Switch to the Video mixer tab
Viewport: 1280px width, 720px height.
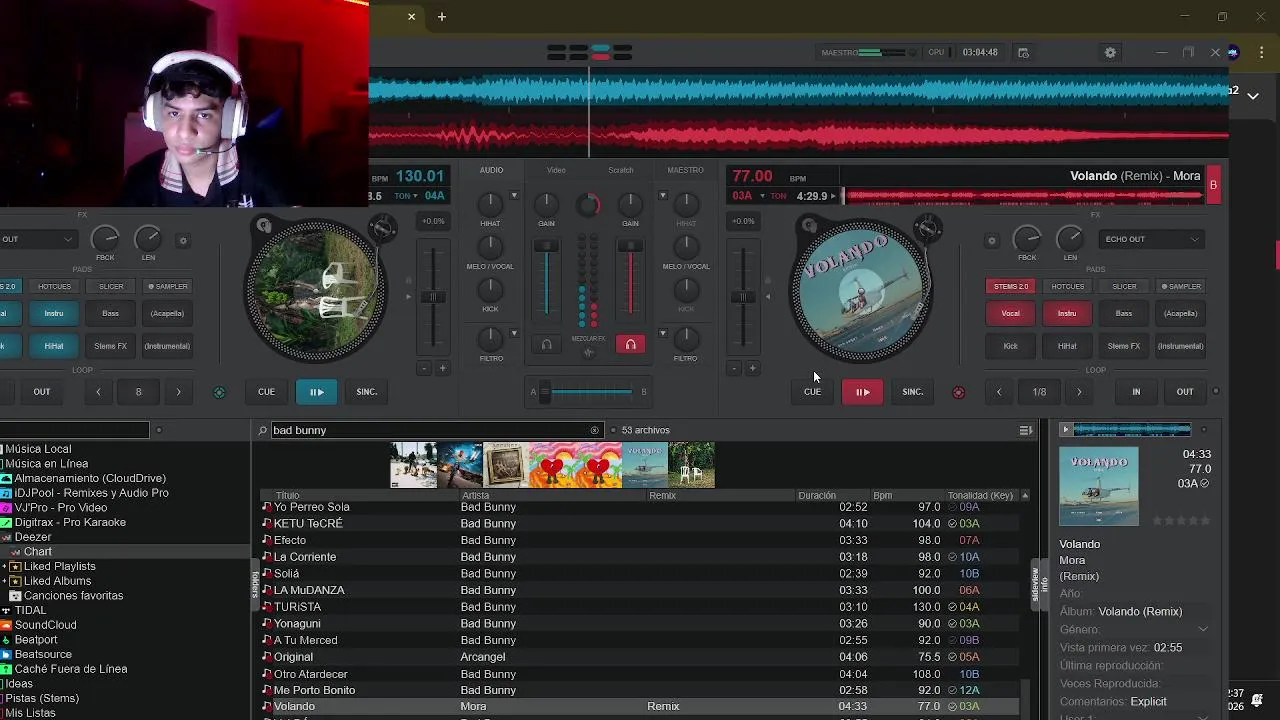tap(556, 170)
